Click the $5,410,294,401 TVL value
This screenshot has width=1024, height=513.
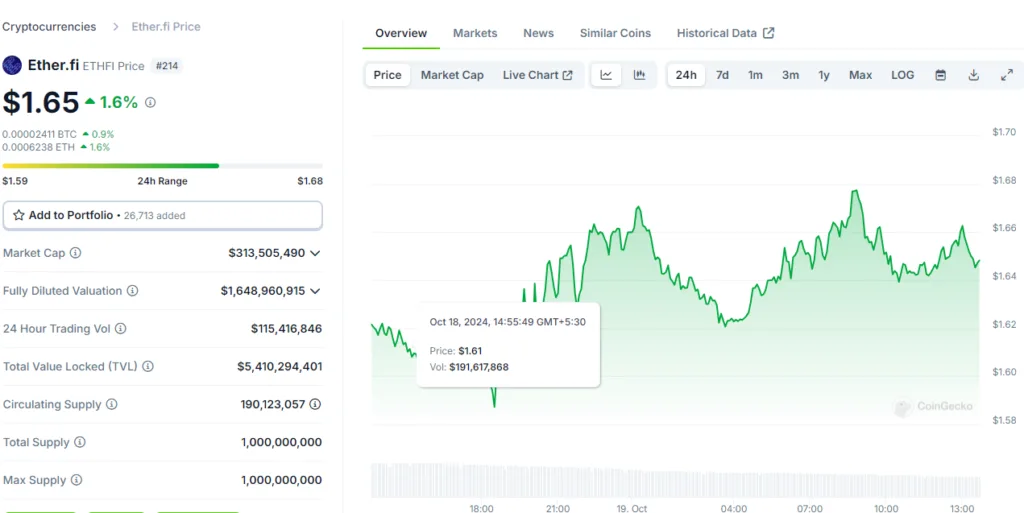280,366
